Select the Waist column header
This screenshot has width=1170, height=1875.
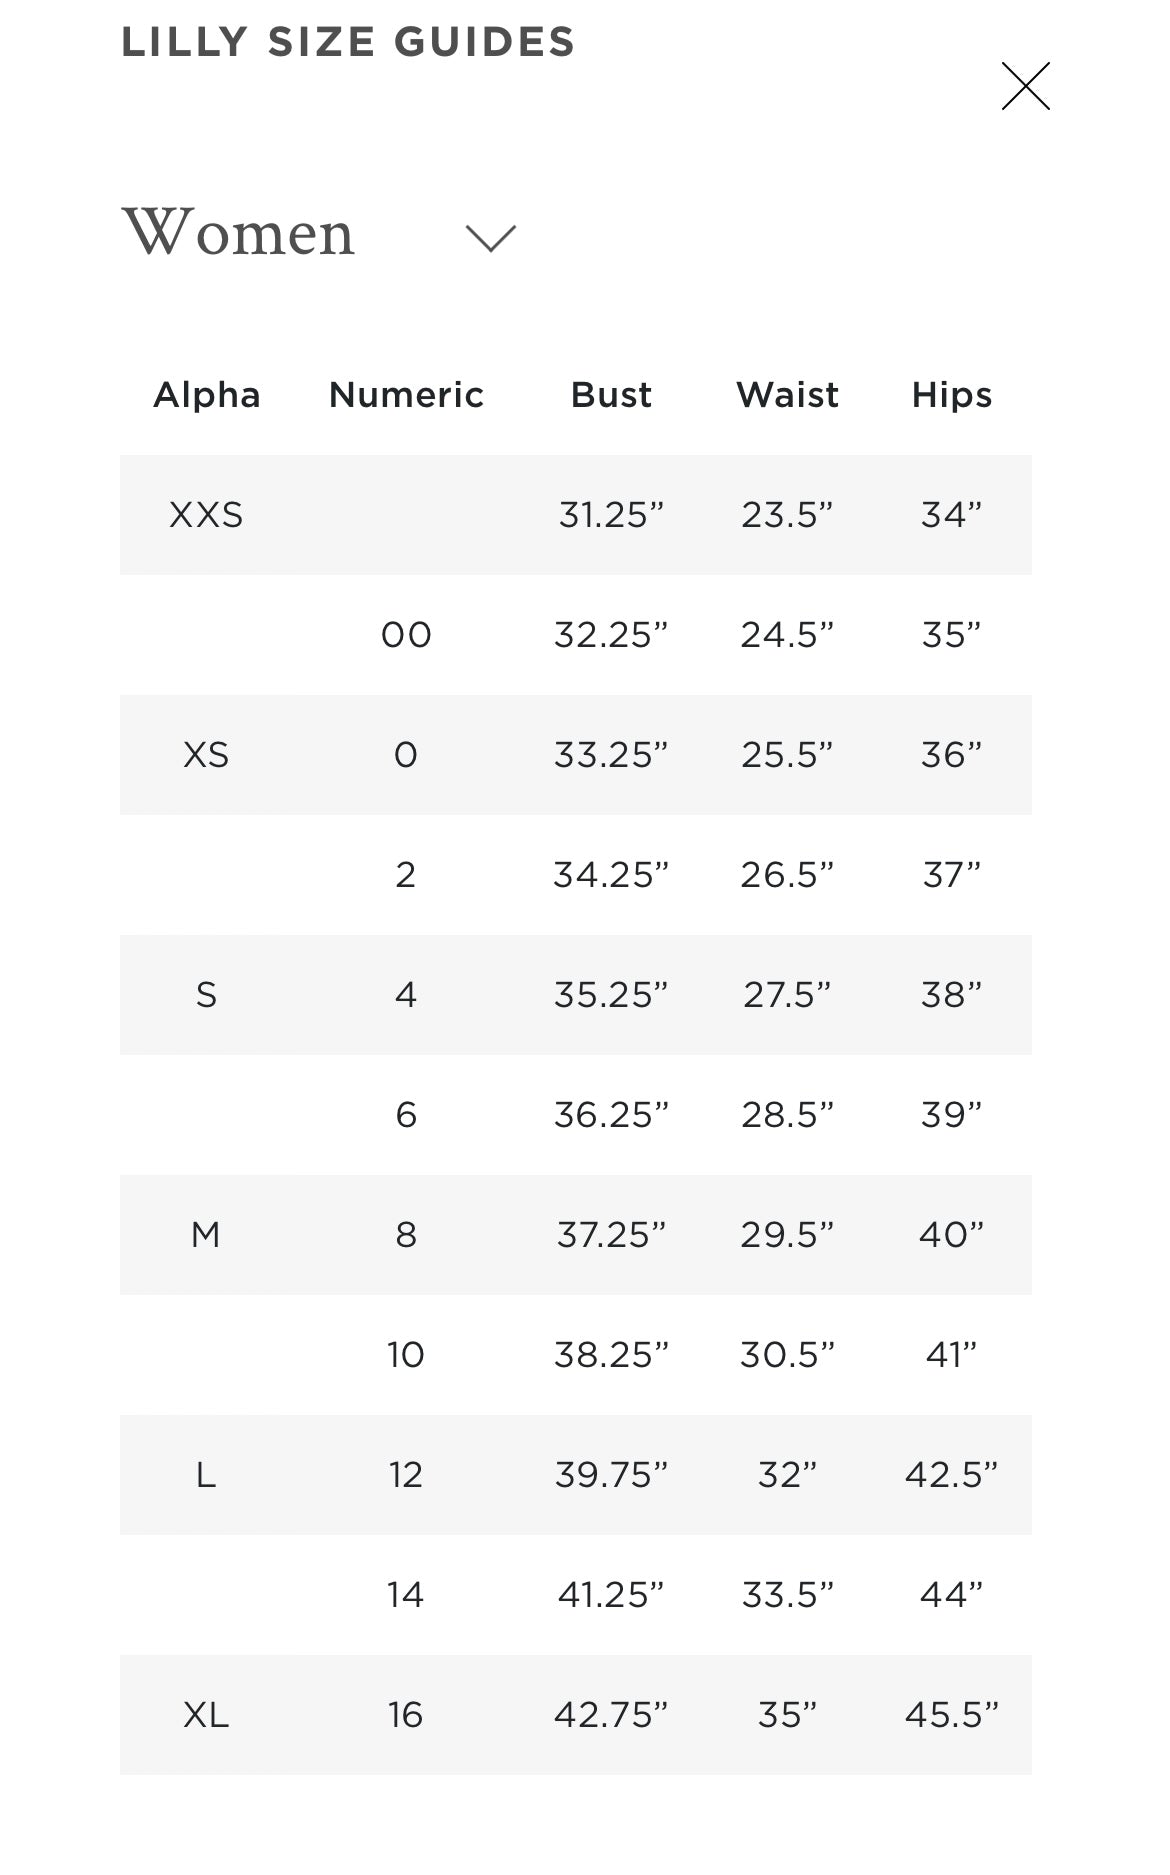(787, 395)
